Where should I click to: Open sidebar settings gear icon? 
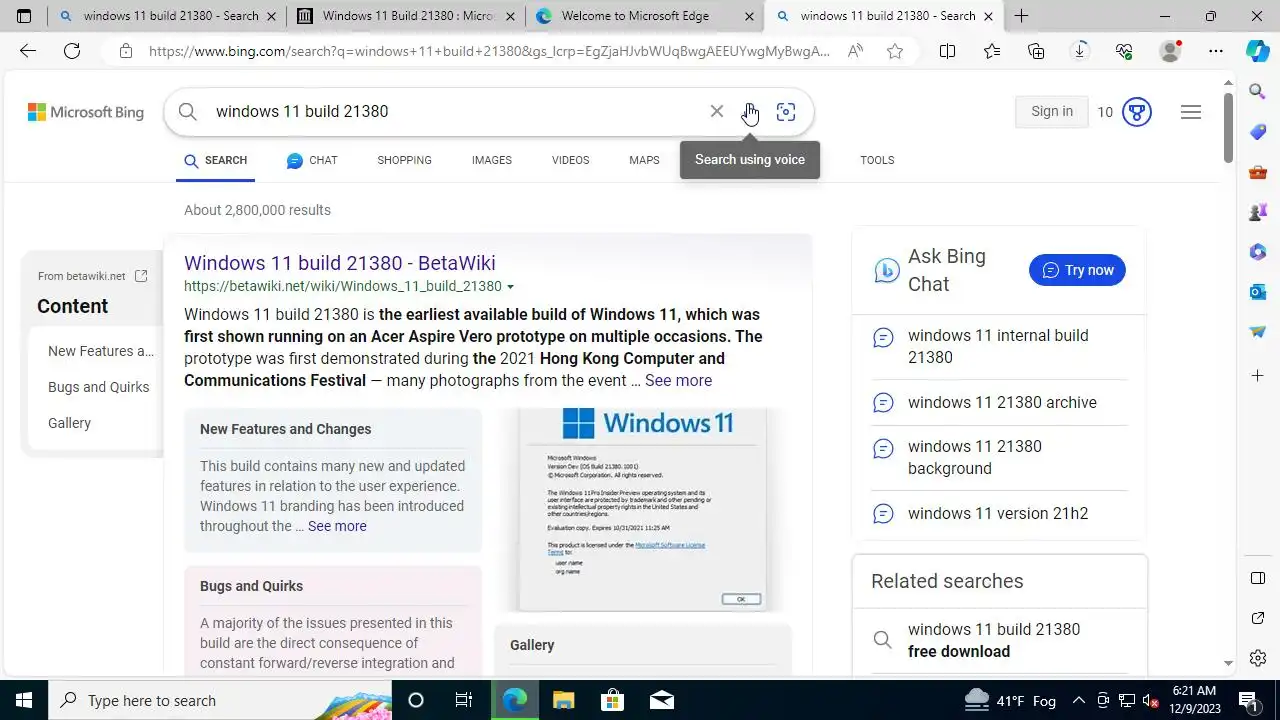point(1258,658)
